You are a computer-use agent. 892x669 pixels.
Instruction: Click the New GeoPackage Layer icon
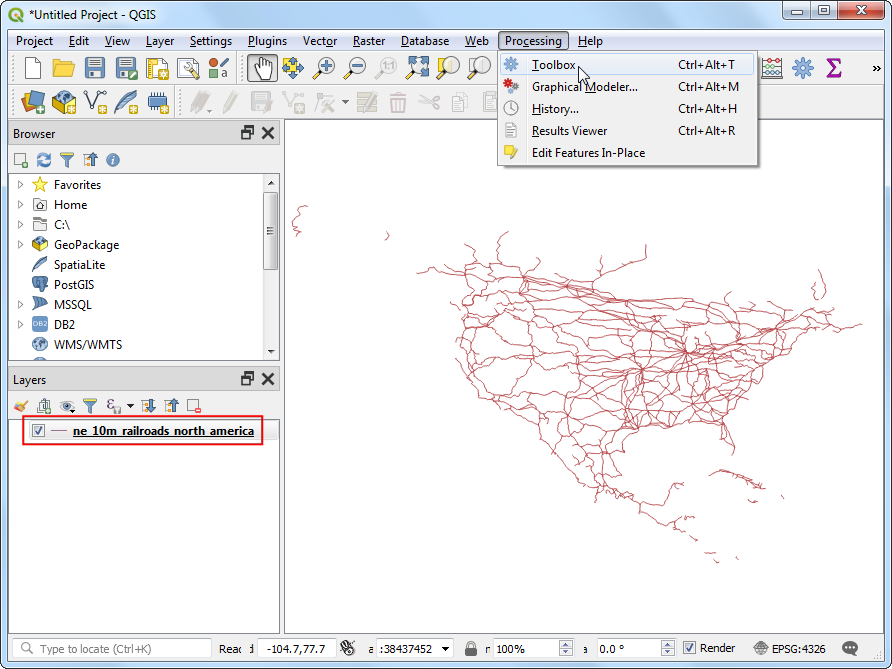[x=65, y=102]
